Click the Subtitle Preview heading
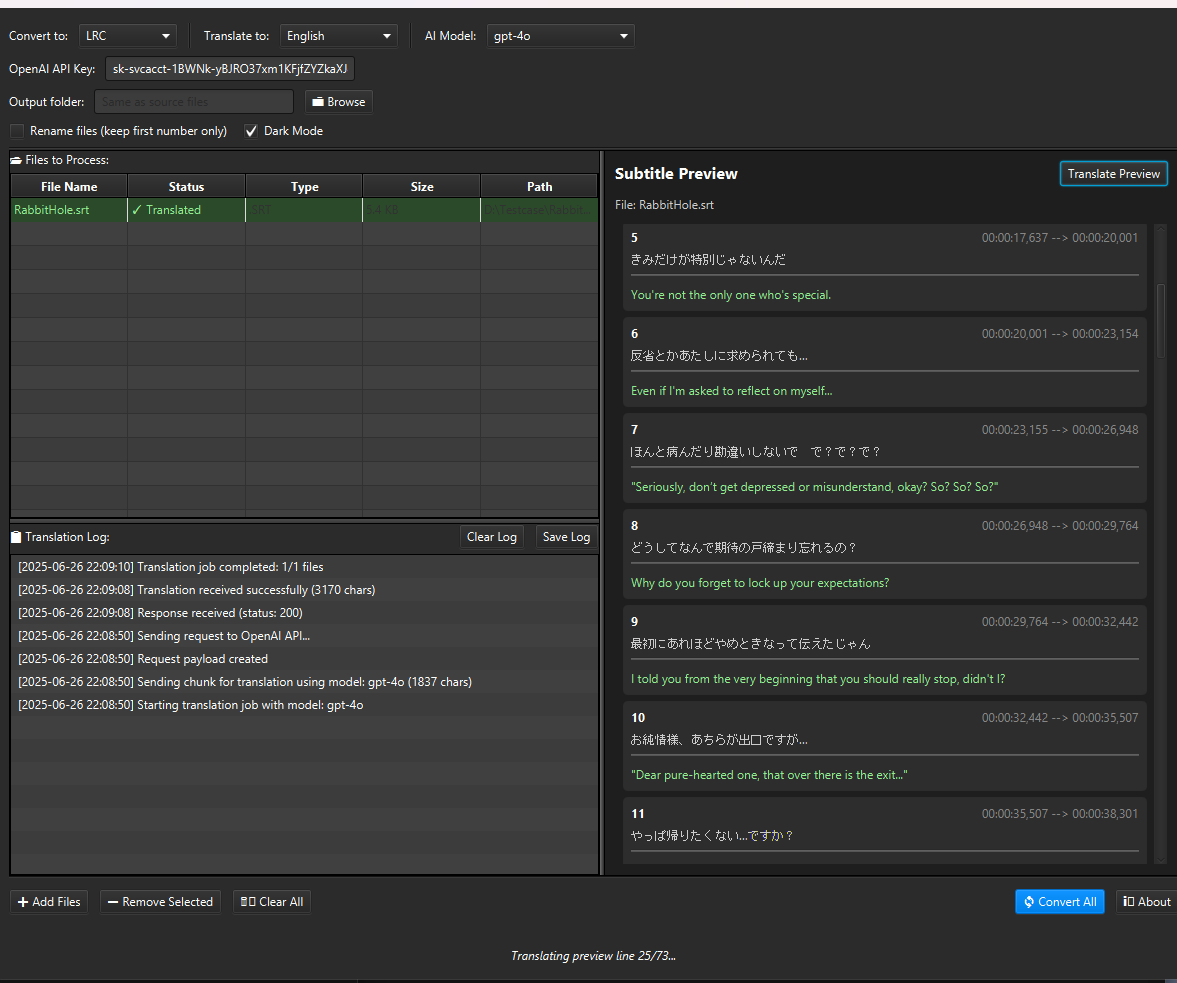The width and height of the screenshot is (1177, 983). (676, 173)
